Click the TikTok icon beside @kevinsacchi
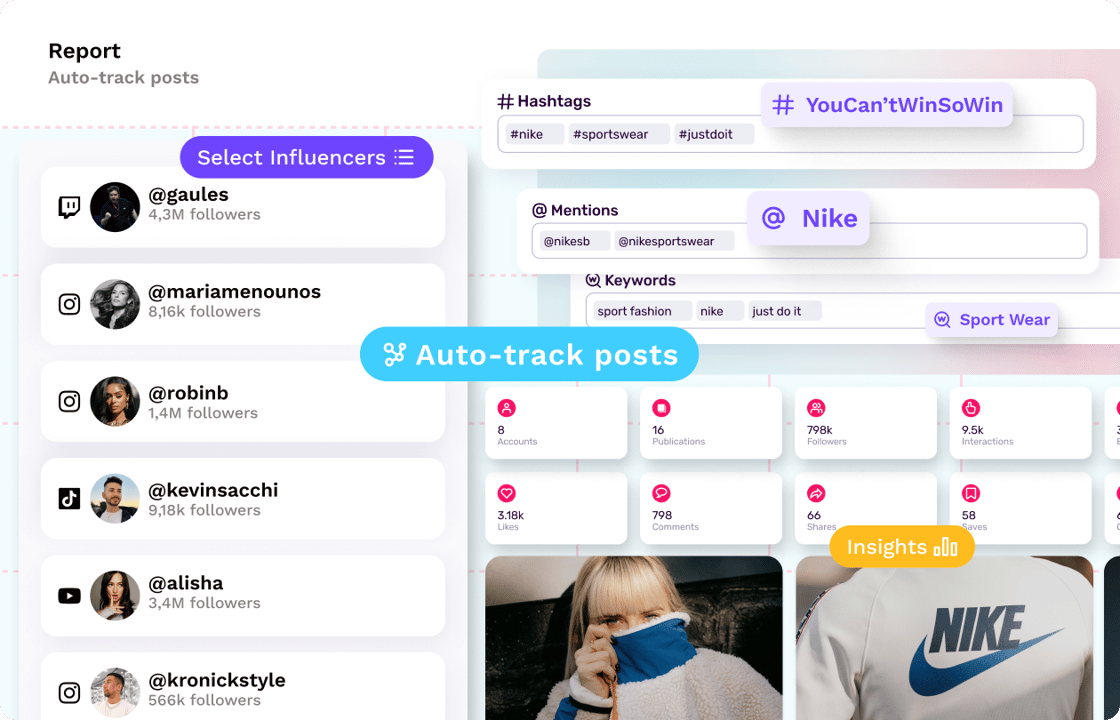 [x=69, y=498]
